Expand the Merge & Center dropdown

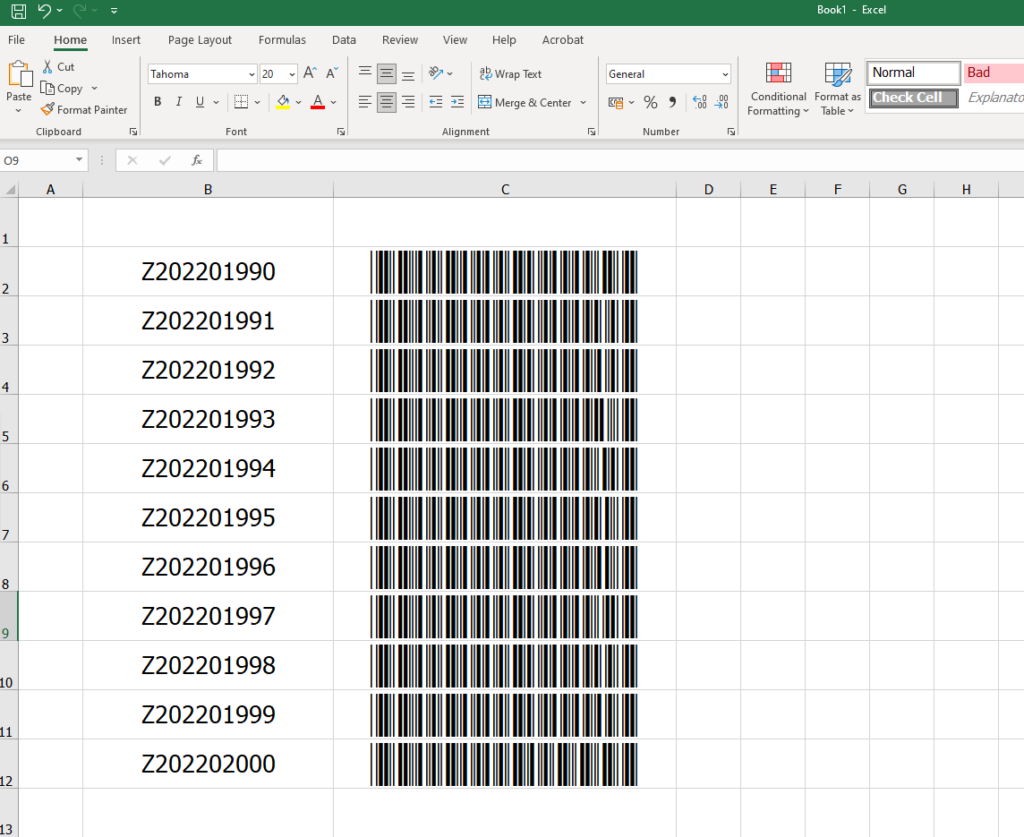[x=583, y=102]
